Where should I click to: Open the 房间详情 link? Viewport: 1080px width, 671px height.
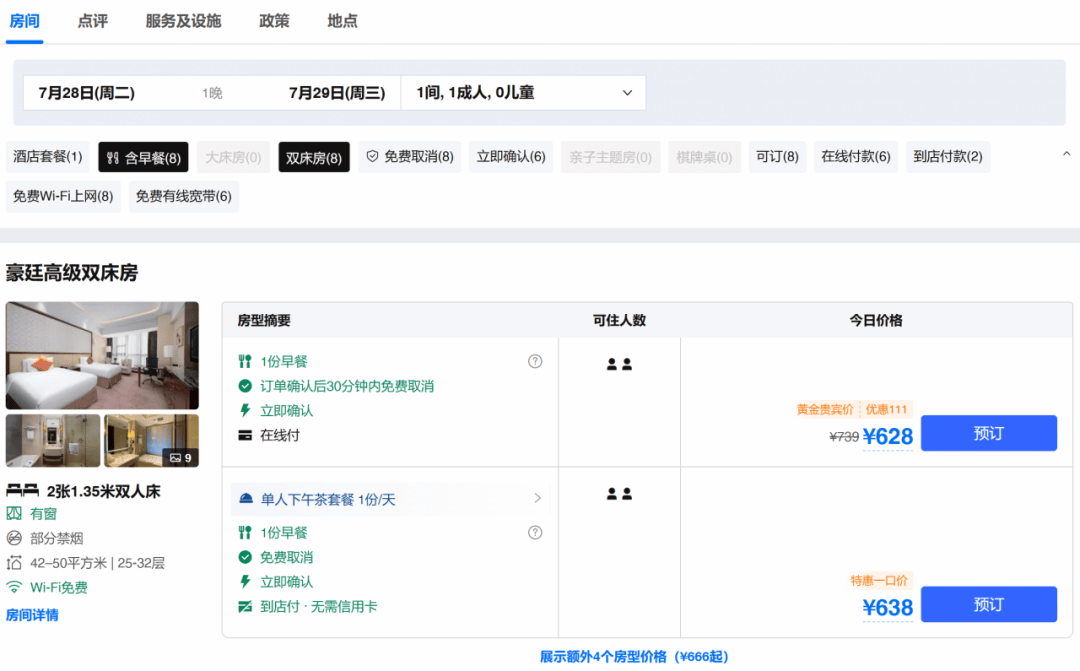coord(32,615)
